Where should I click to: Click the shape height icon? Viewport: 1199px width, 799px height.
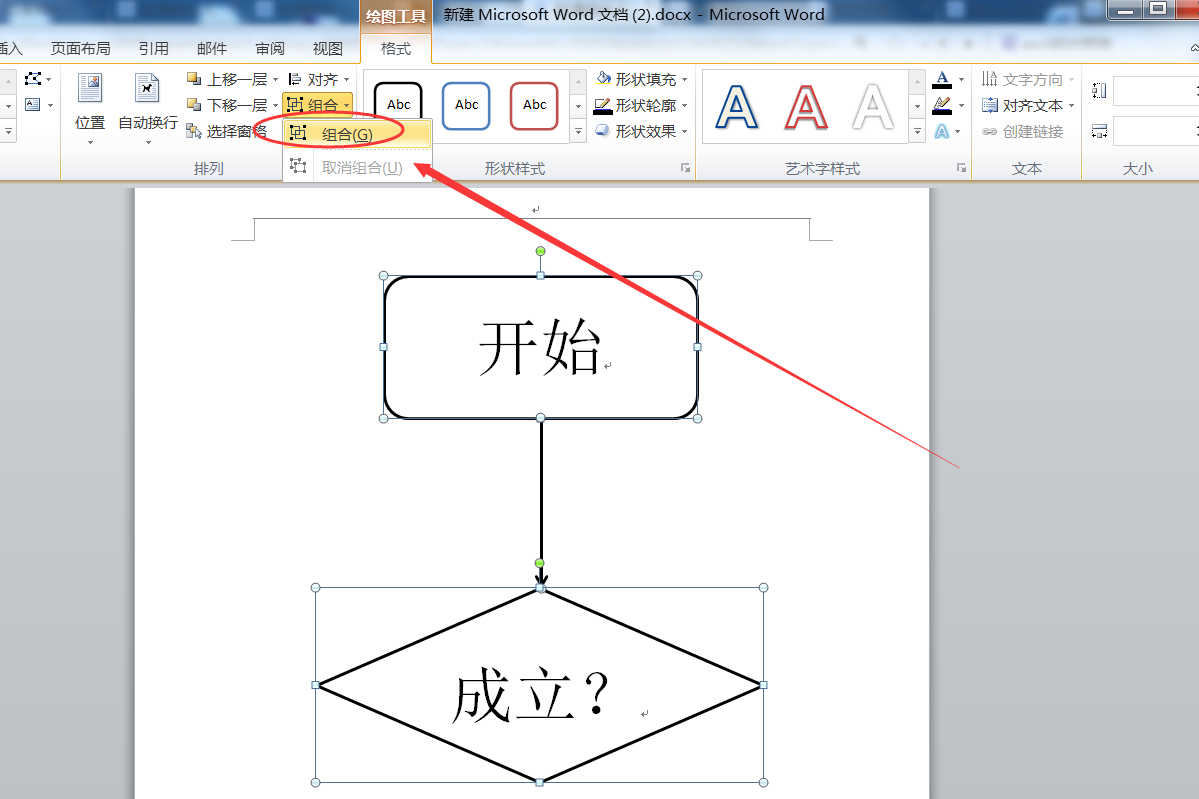[1100, 91]
